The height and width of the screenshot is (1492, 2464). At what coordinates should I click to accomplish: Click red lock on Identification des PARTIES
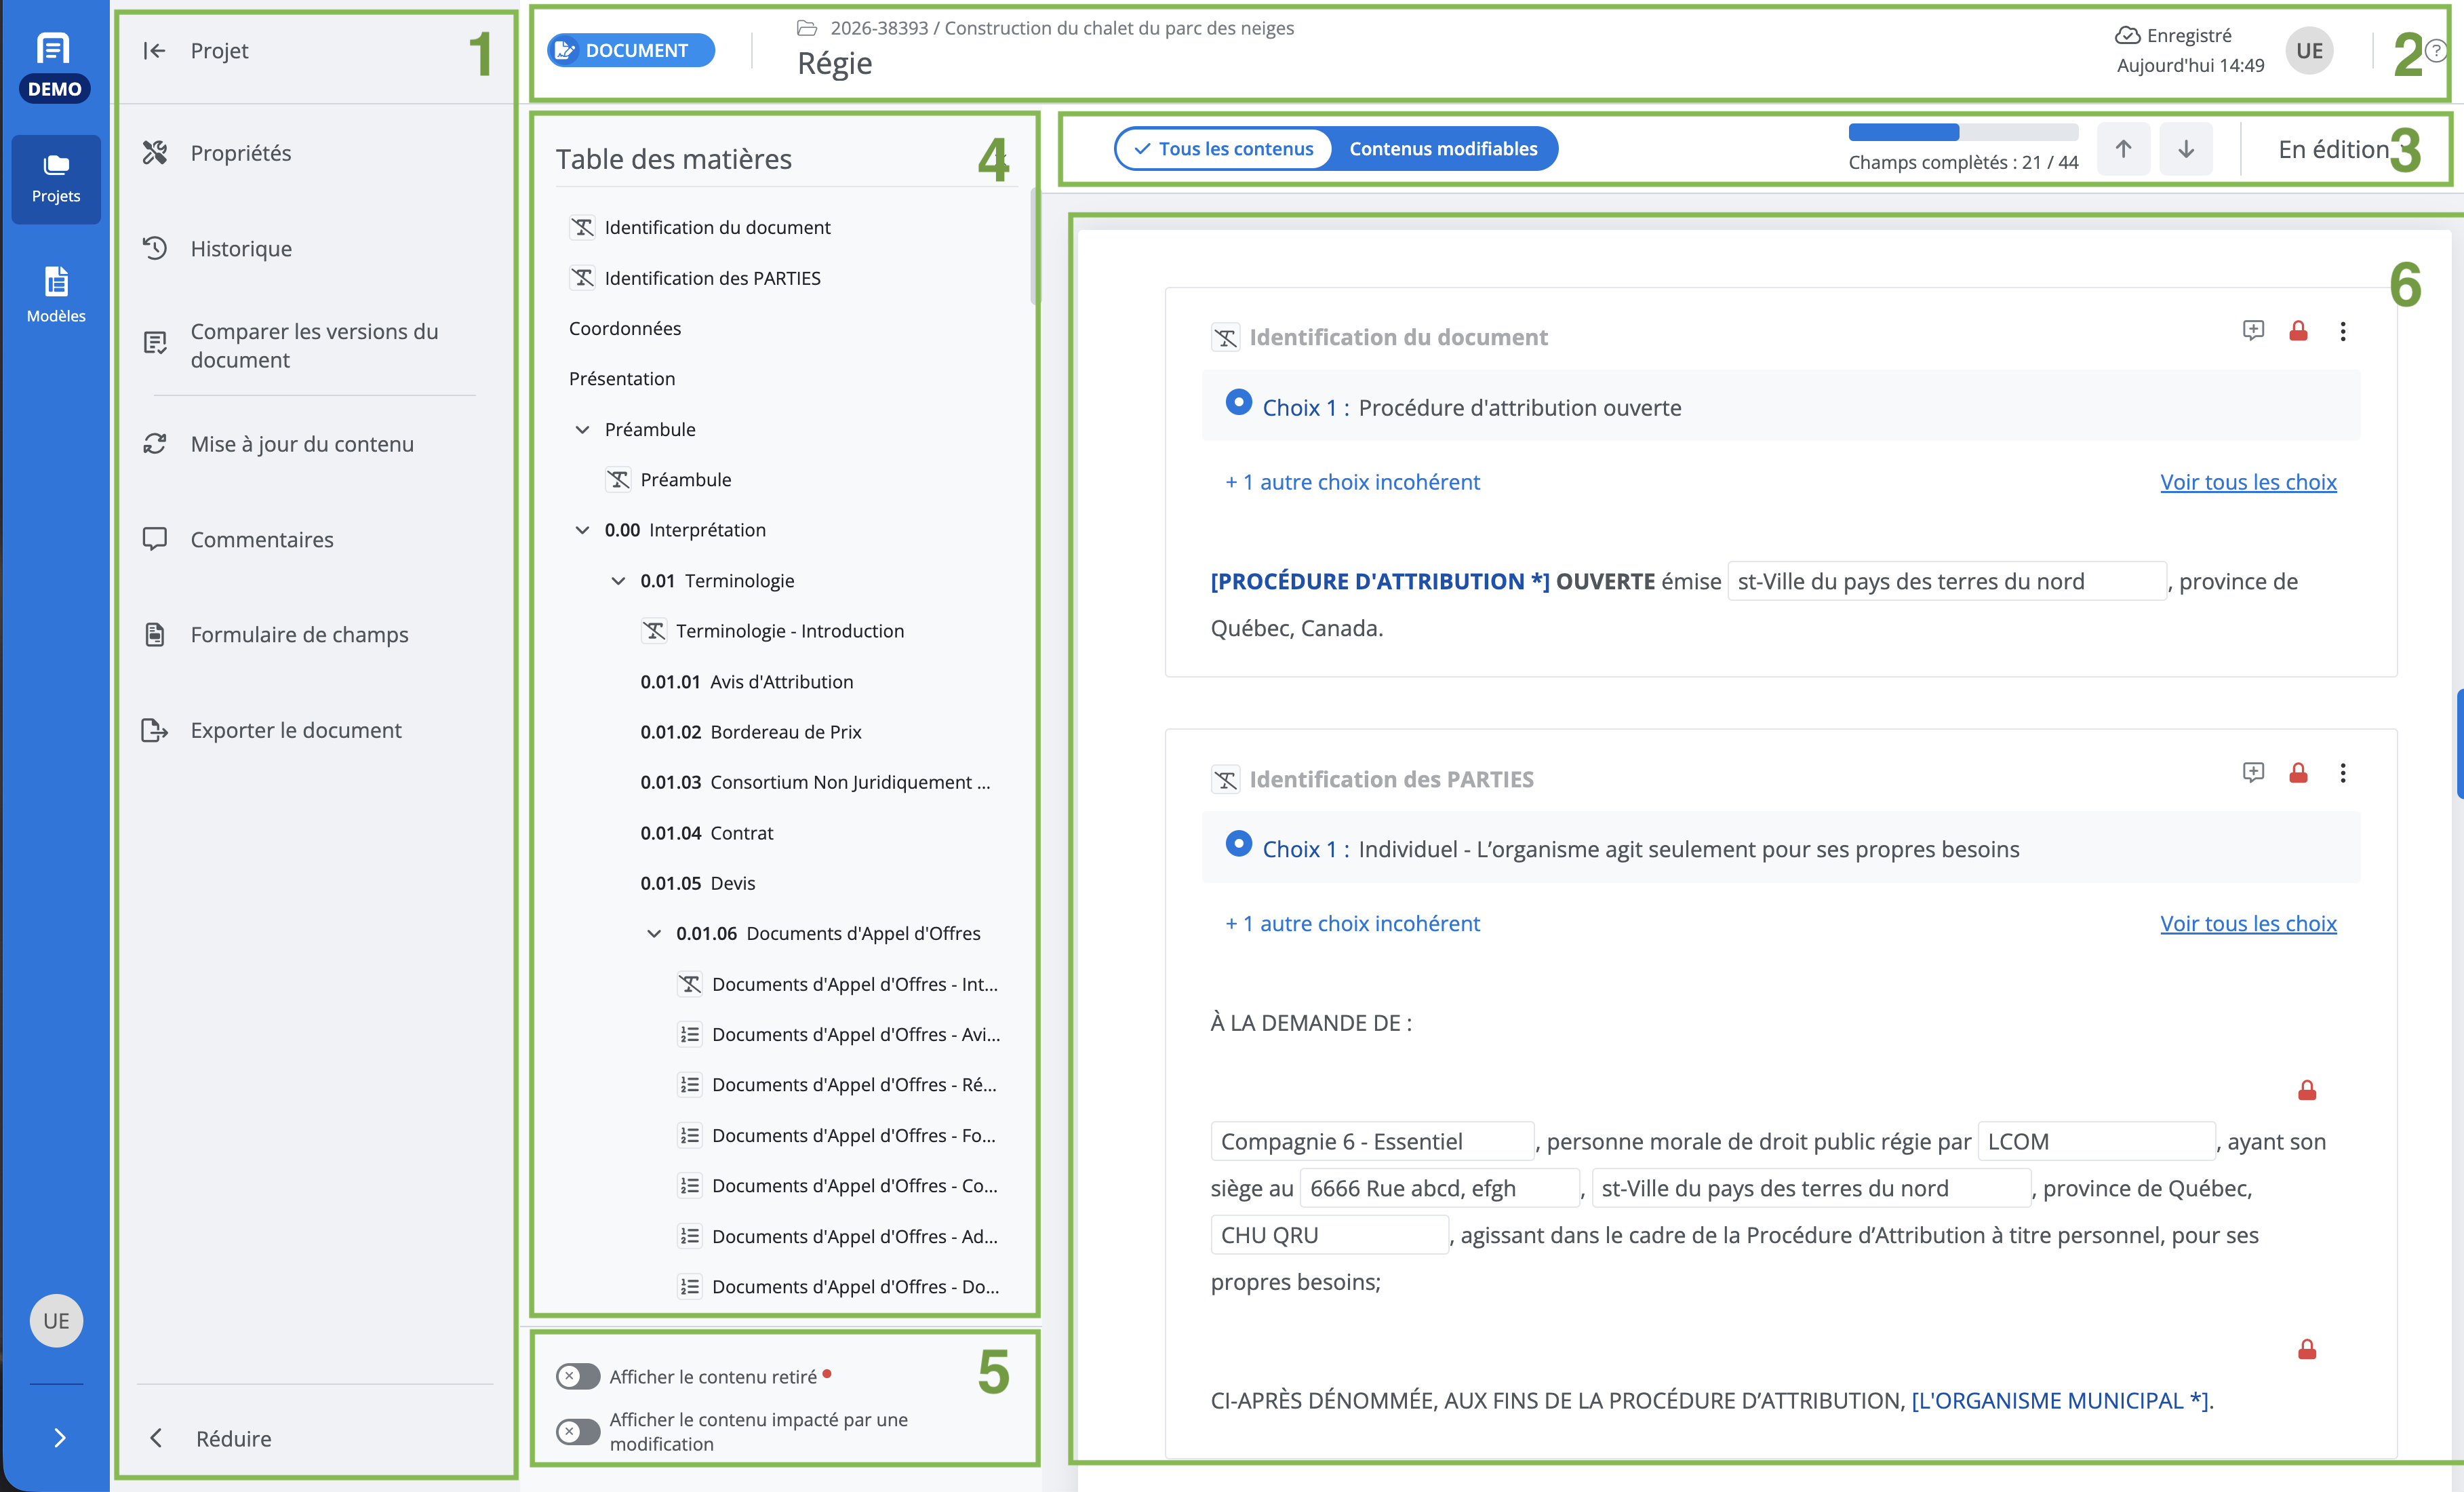pyautogui.click(x=2298, y=773)
